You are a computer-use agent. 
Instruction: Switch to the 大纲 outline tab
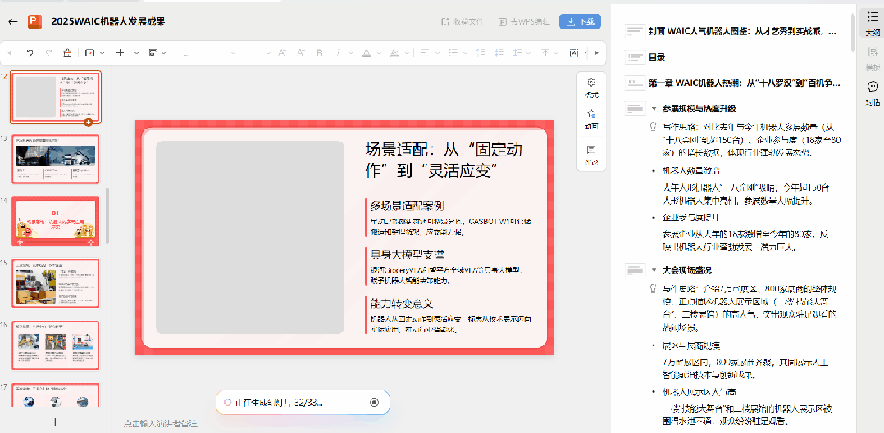(x=872, y=25)
